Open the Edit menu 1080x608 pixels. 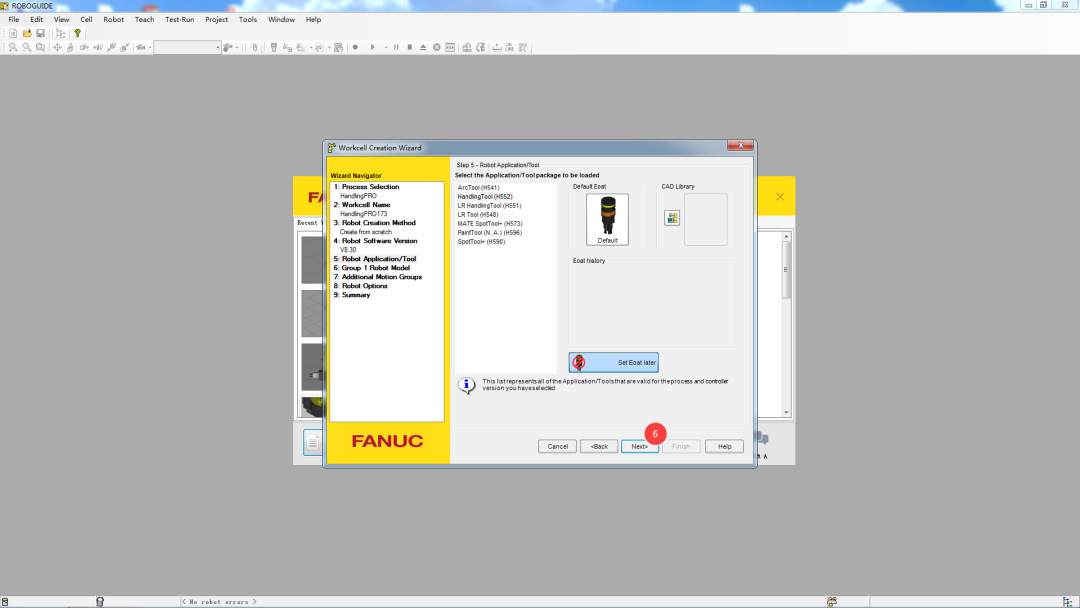[37, 19]
